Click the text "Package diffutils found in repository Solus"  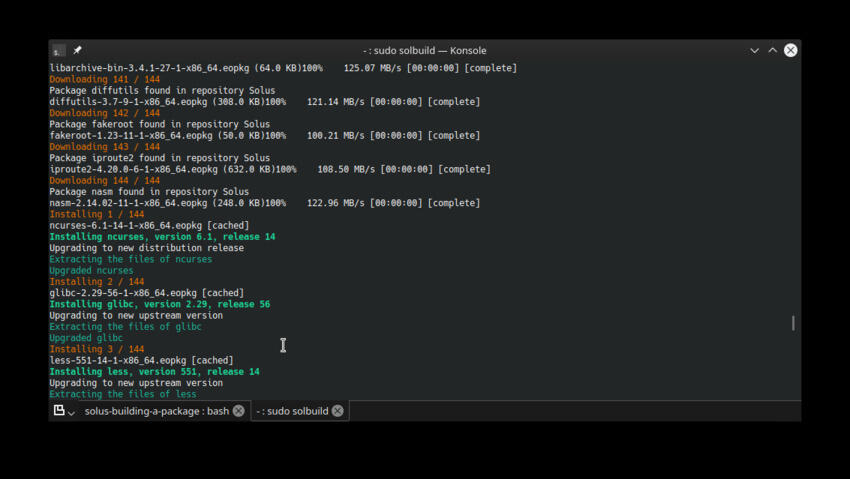162,90
